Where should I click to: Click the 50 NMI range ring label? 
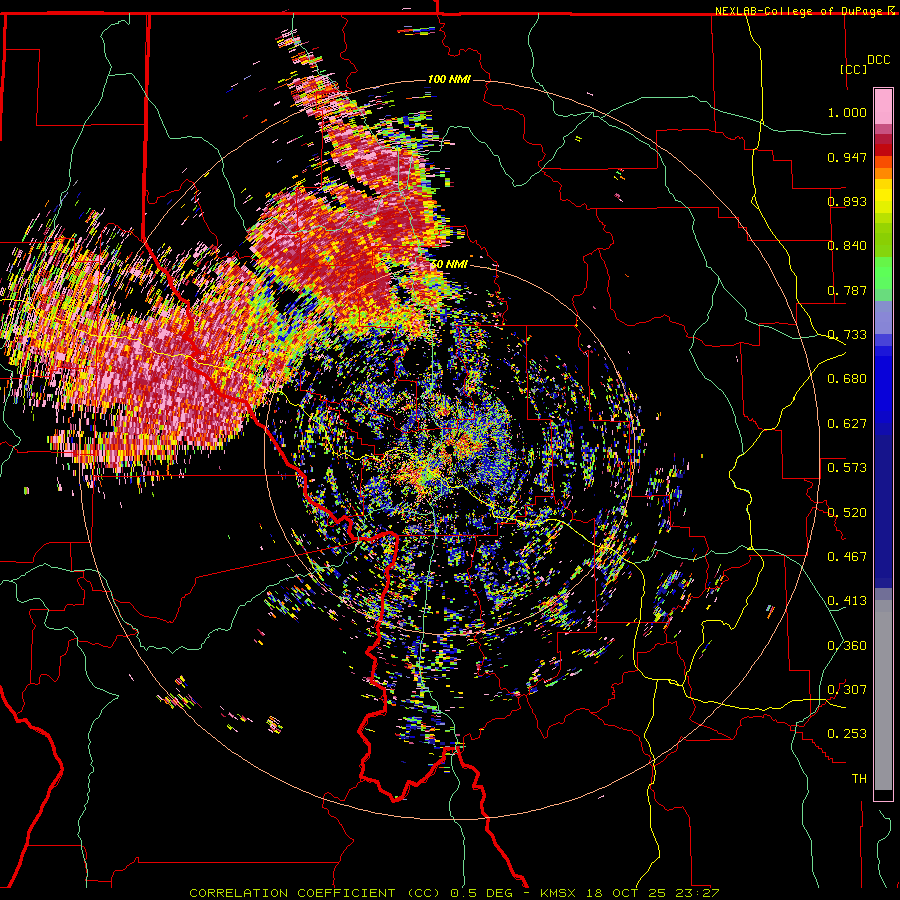click(449, 264)
